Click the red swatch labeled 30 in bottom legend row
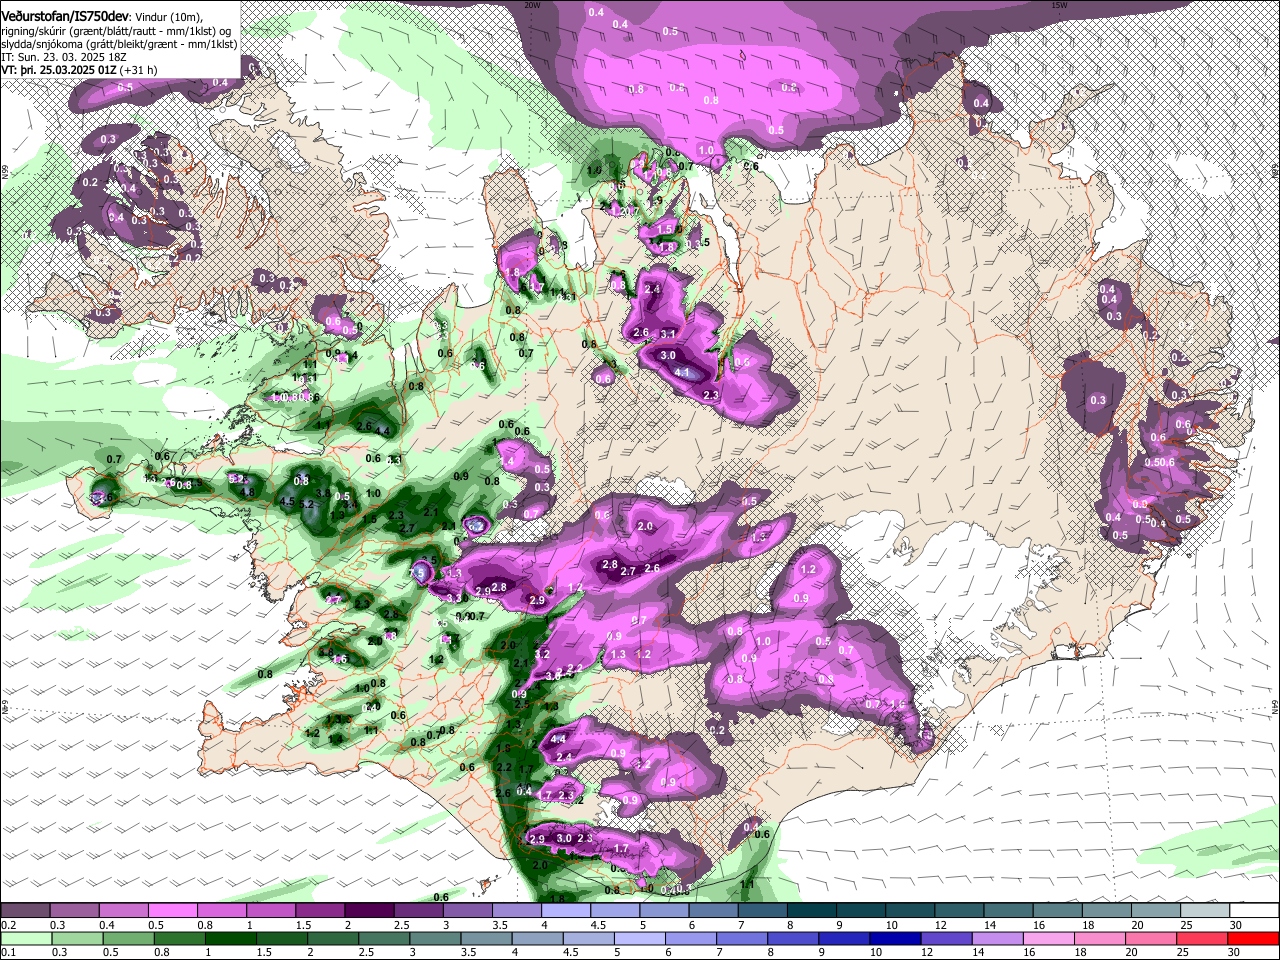 (1253, 938)
